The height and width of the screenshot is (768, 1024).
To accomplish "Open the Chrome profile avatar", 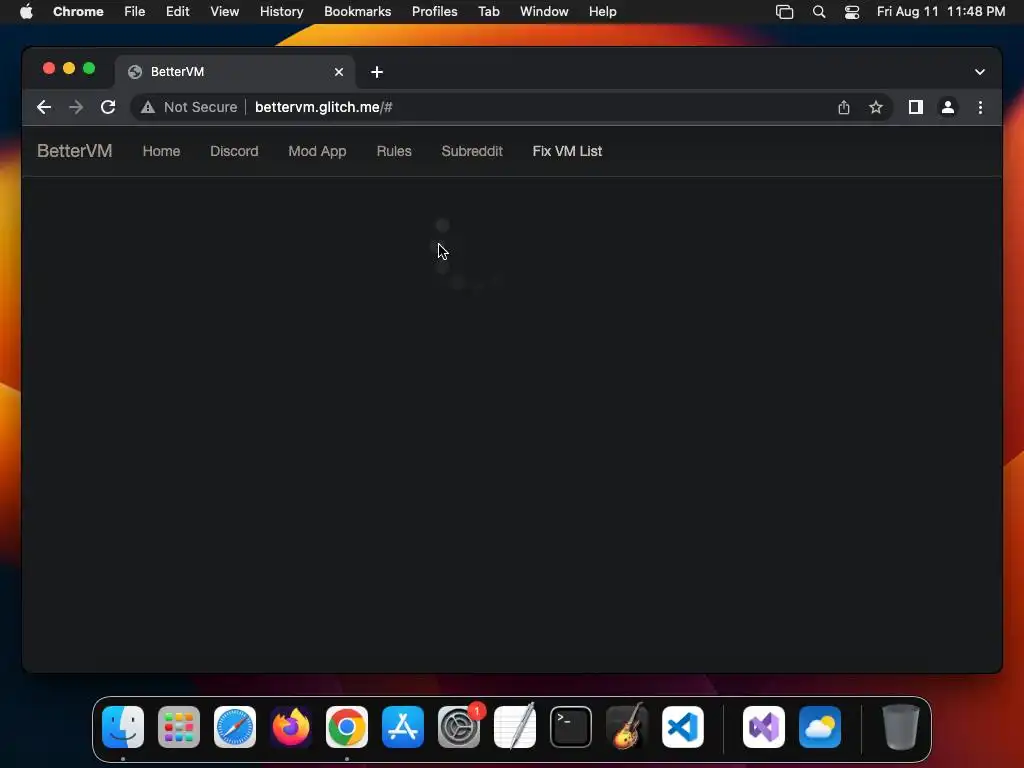I will pos(948,107).
